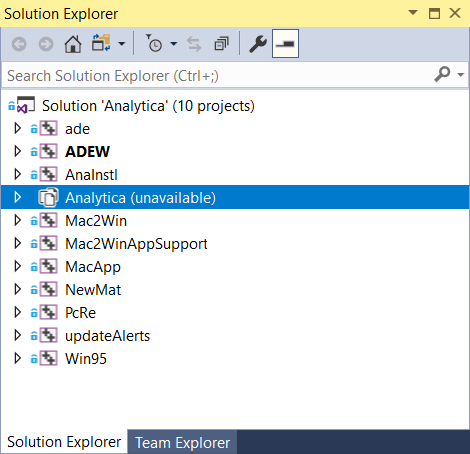Viewport: 470px width, 454px height.
Task: Click the Forward navigation arrow
Action: [x=46, y=44]
